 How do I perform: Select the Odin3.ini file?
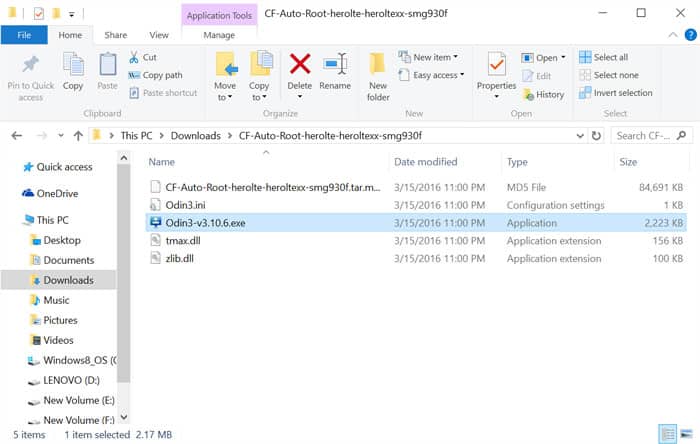[x=185, y=205]
